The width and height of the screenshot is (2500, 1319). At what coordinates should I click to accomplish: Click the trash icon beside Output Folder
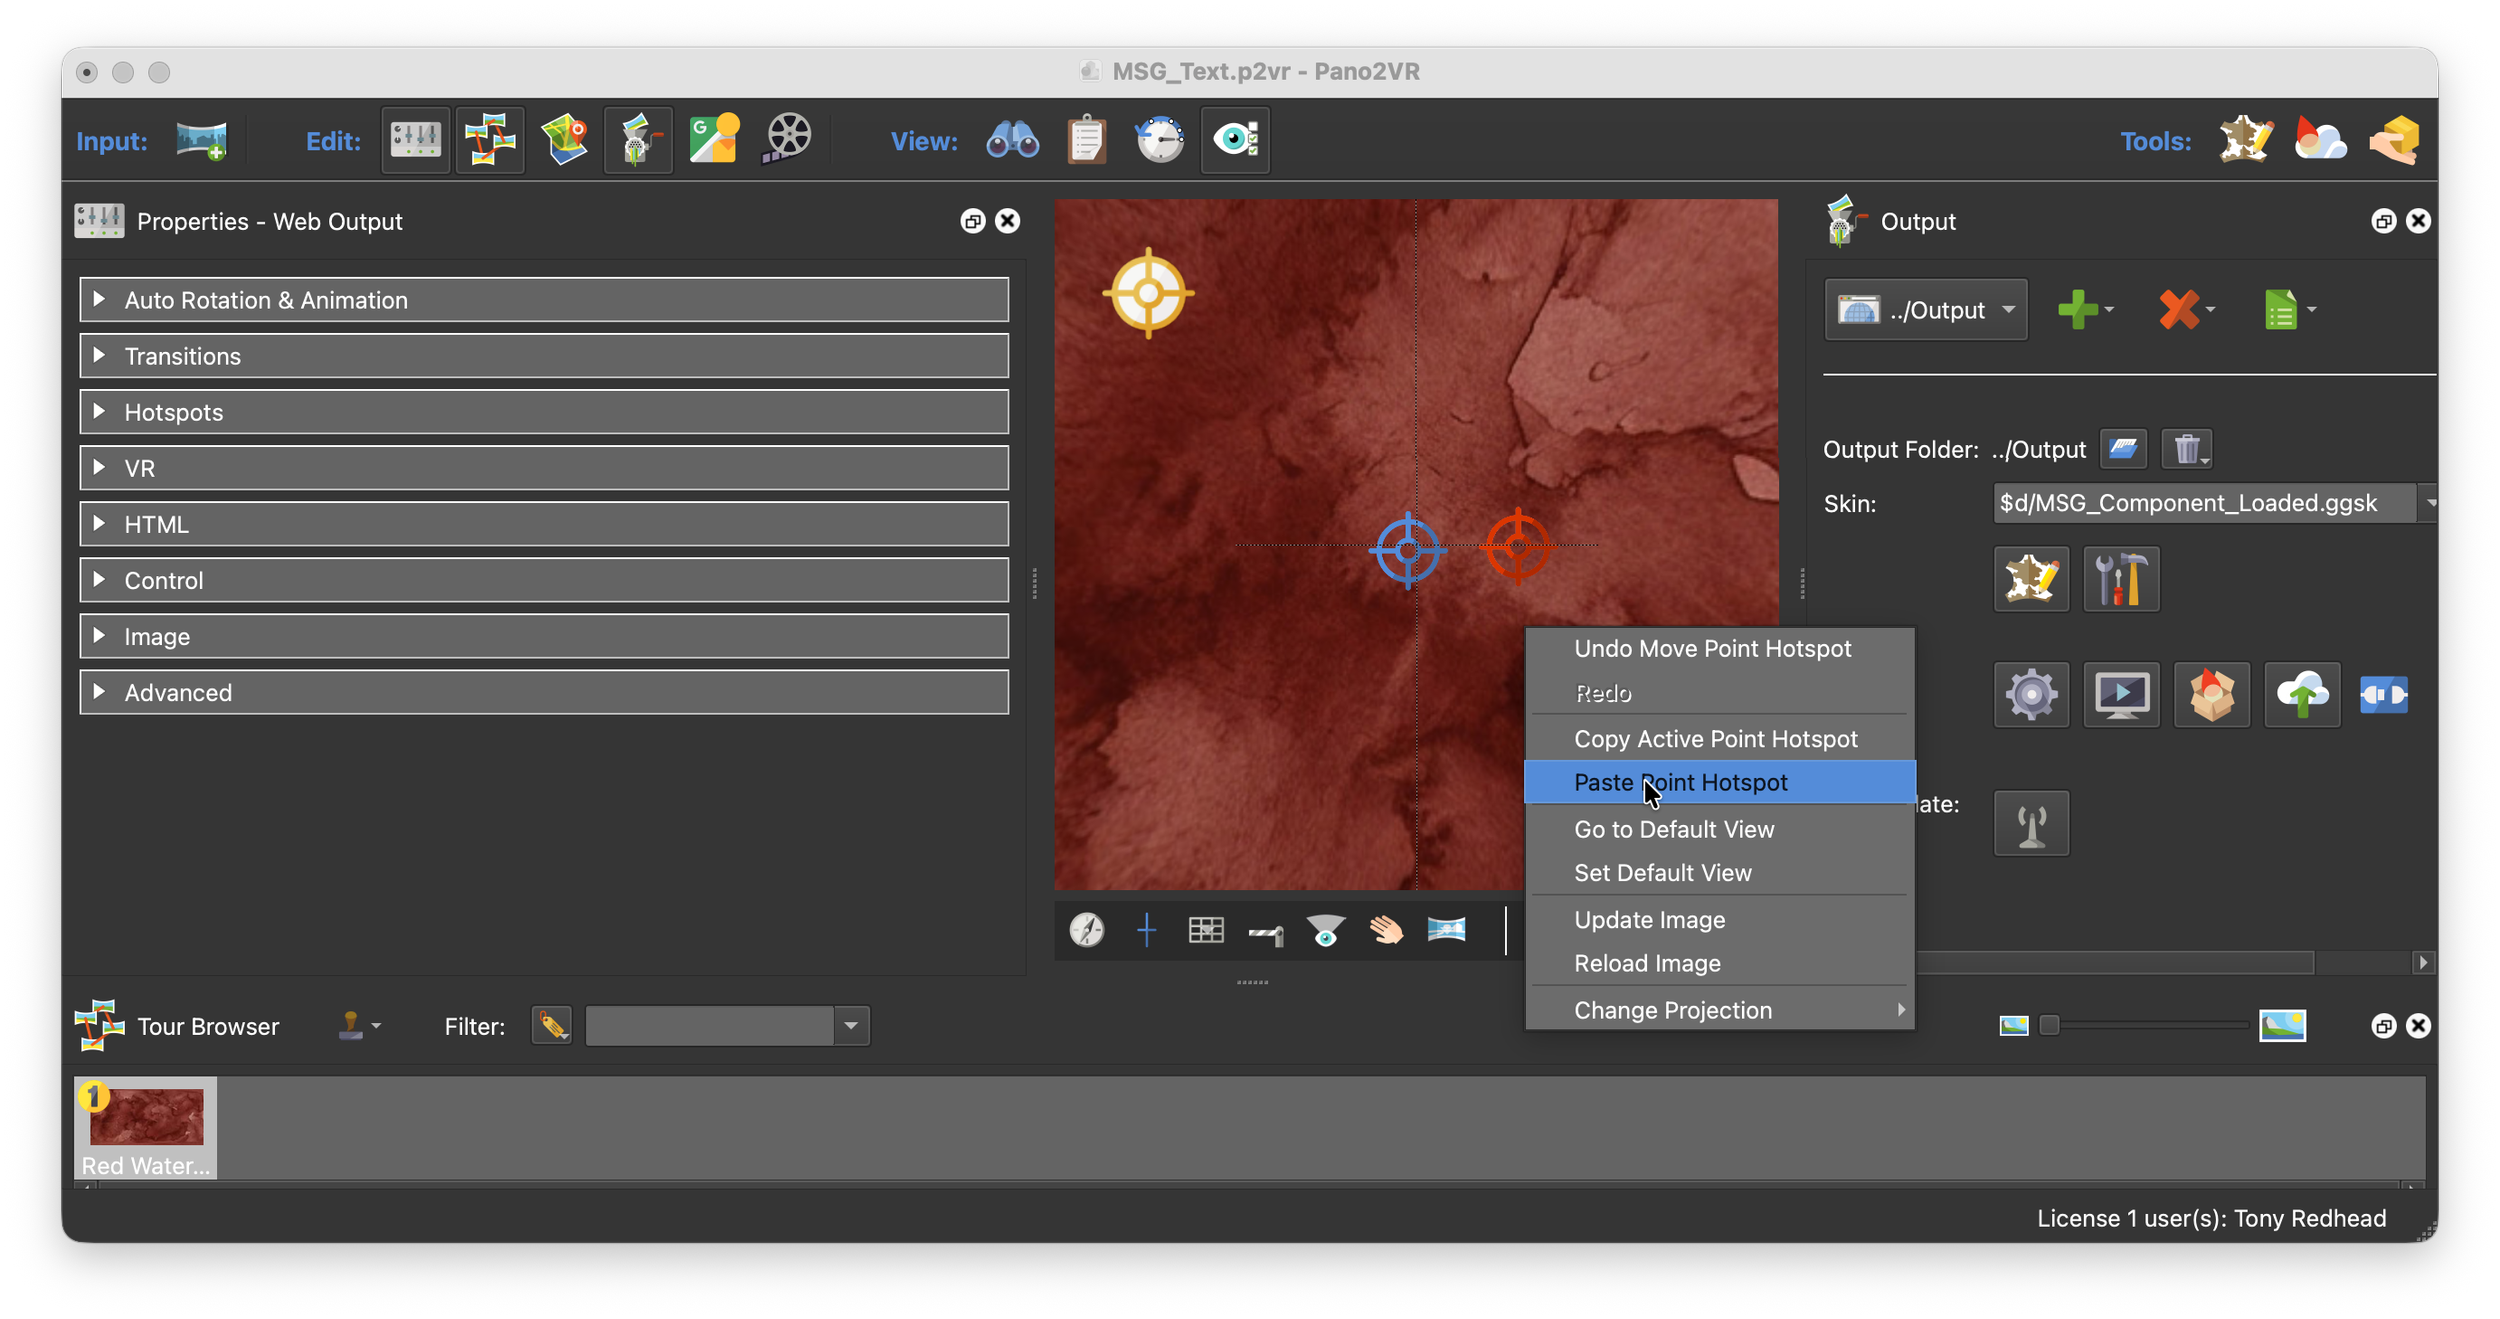(x=2187, y=449)
